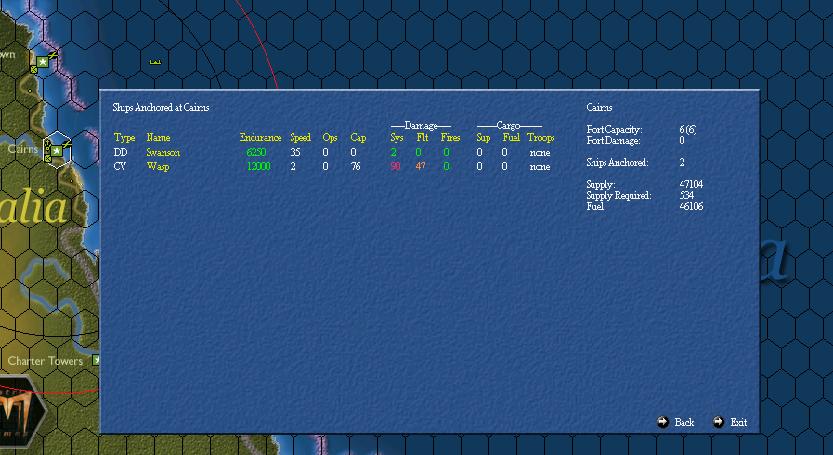Click the Flt damage column header

click(422, 138)
